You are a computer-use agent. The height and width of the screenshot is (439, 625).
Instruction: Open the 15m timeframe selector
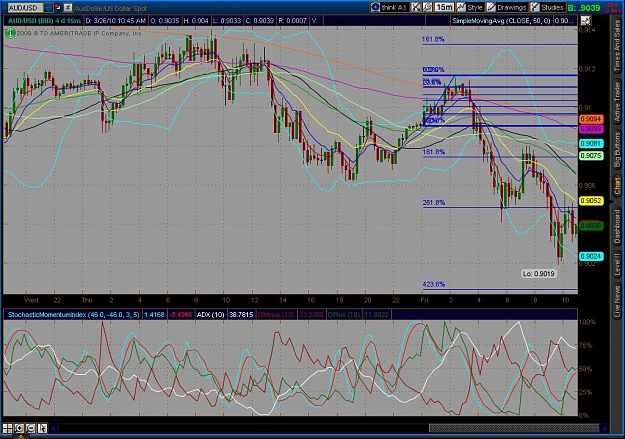coord(444,7)
